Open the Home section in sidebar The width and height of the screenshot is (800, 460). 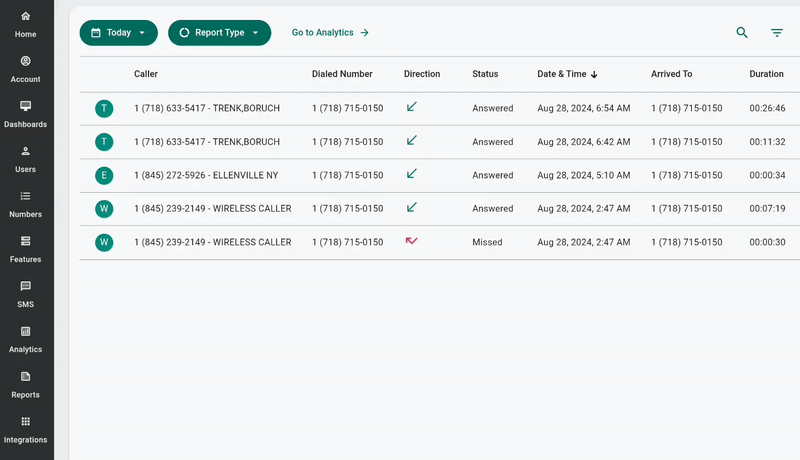(x=26, y=24)
